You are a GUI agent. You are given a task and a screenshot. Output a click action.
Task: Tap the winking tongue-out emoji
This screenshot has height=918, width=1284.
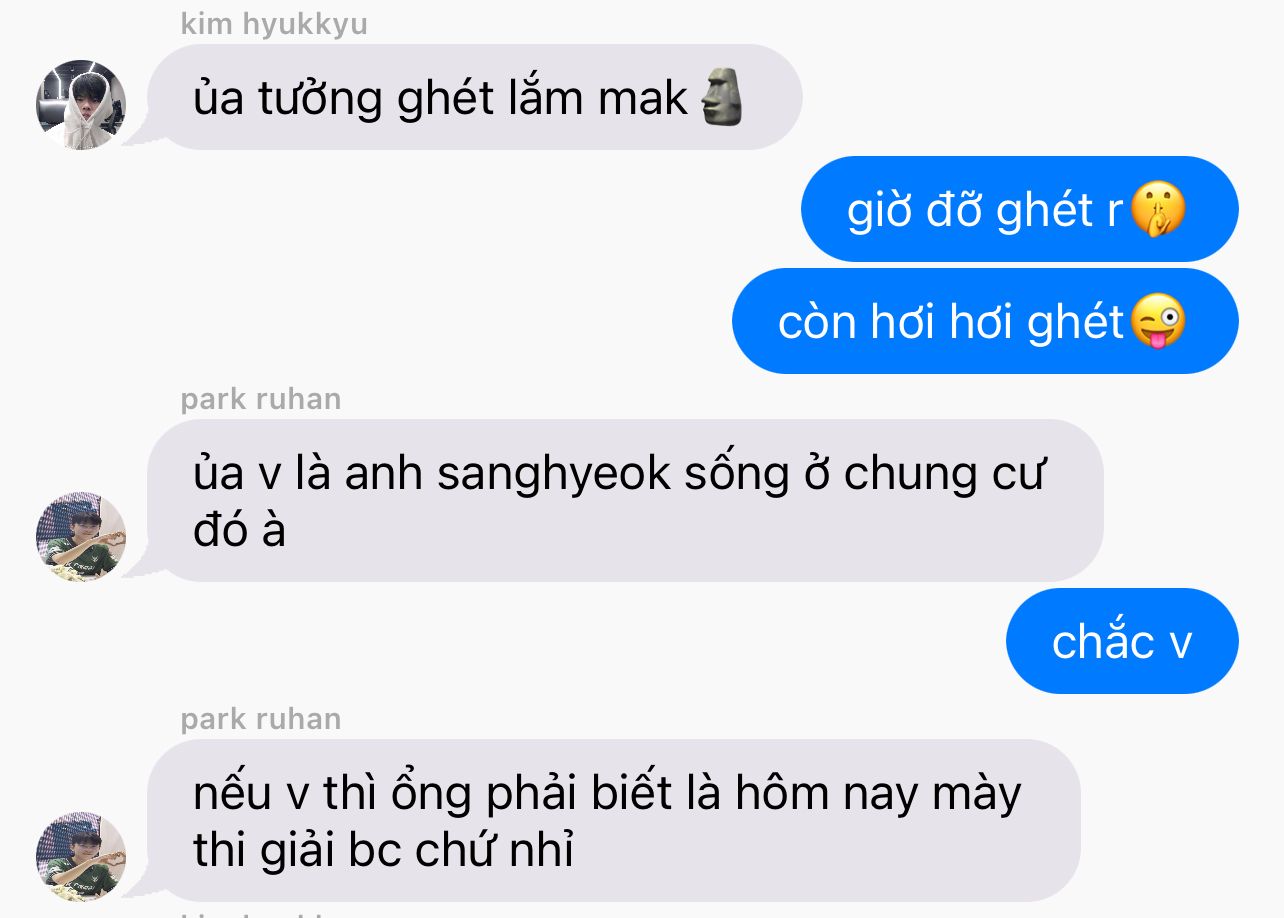tap(1158, 322)
